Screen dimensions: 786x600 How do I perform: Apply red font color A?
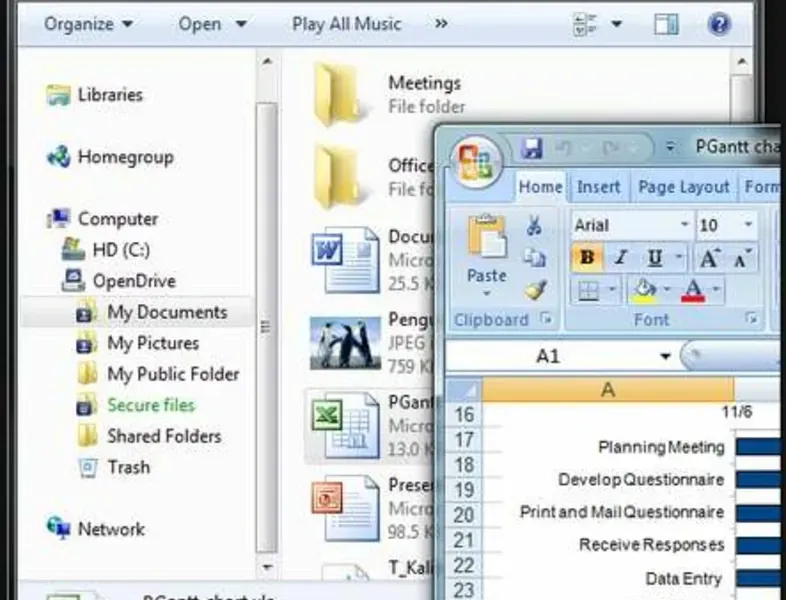(693, 291)
